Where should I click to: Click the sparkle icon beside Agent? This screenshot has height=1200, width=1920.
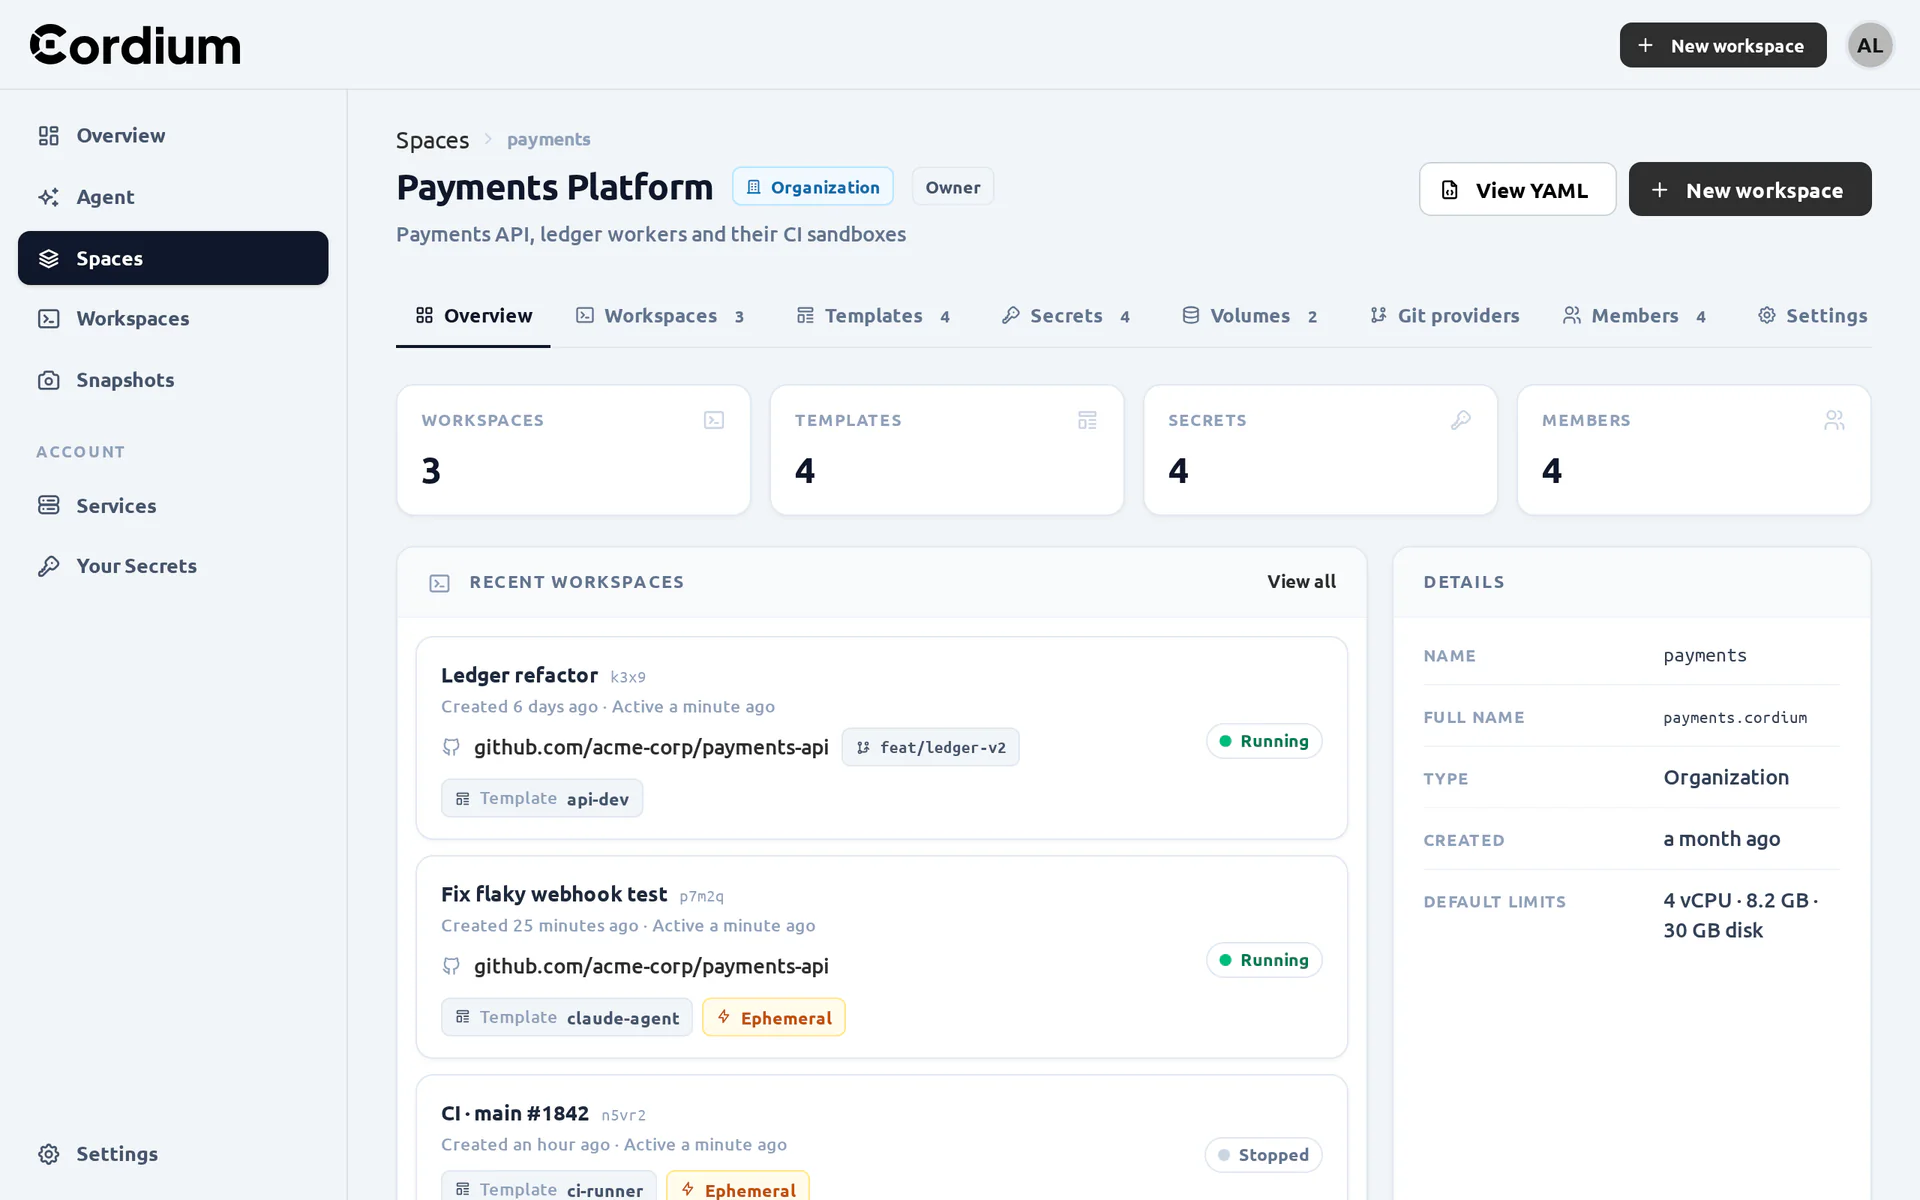49,197
